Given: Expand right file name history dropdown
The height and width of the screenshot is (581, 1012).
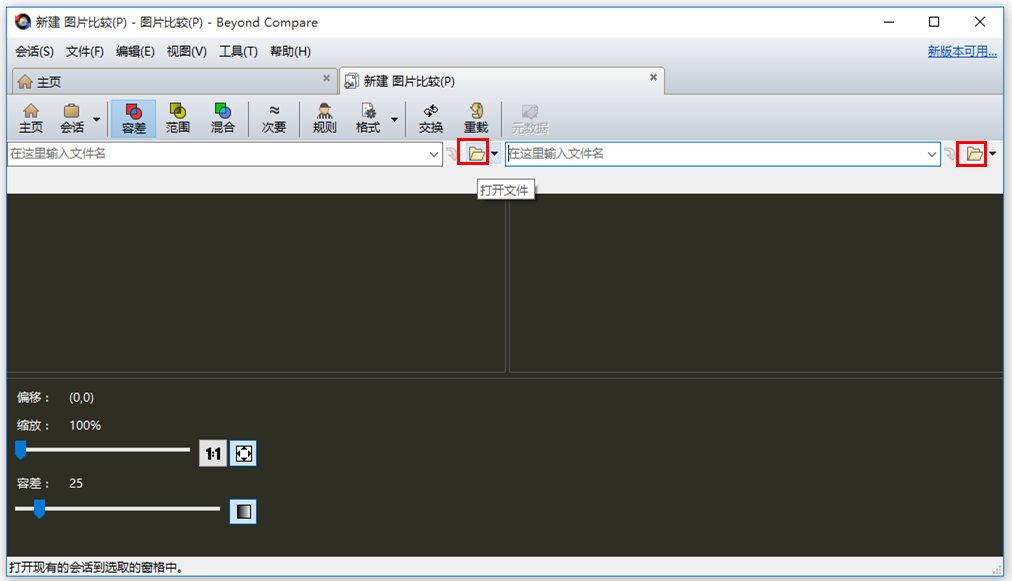Looking at the screenshot, I should click(931, 154).
